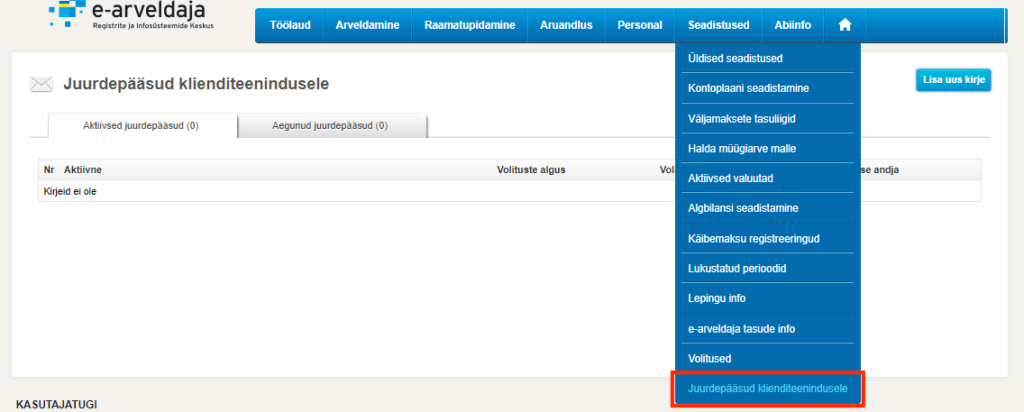The height and width of the screenshot is (412, 1024).
Task: Click the envelope icon beside page title
Action: 41,84
